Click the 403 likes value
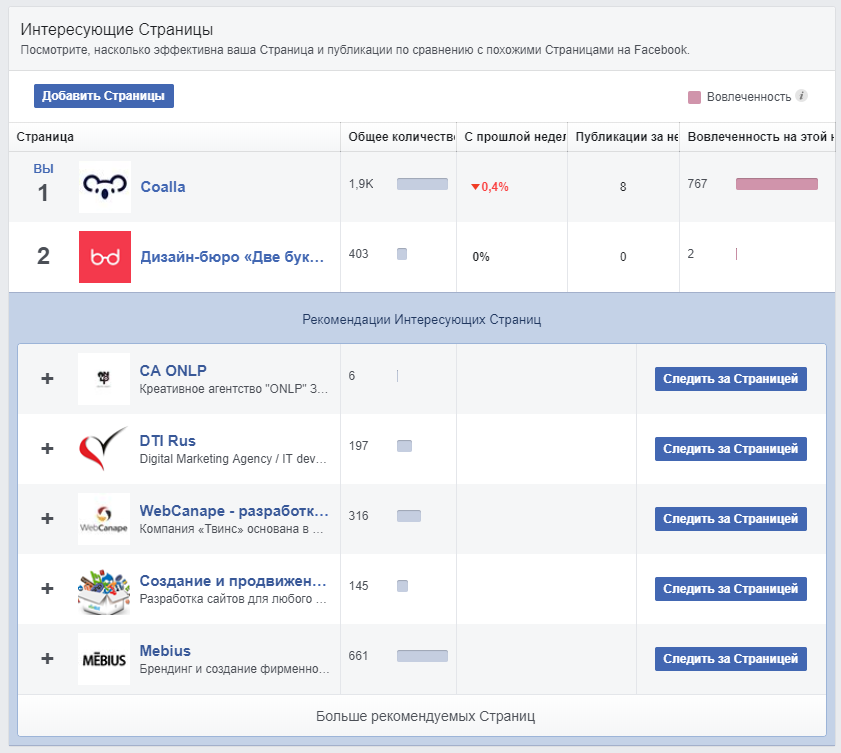The height and width of the screenshot is (753, 841). (x=358, y=254)
